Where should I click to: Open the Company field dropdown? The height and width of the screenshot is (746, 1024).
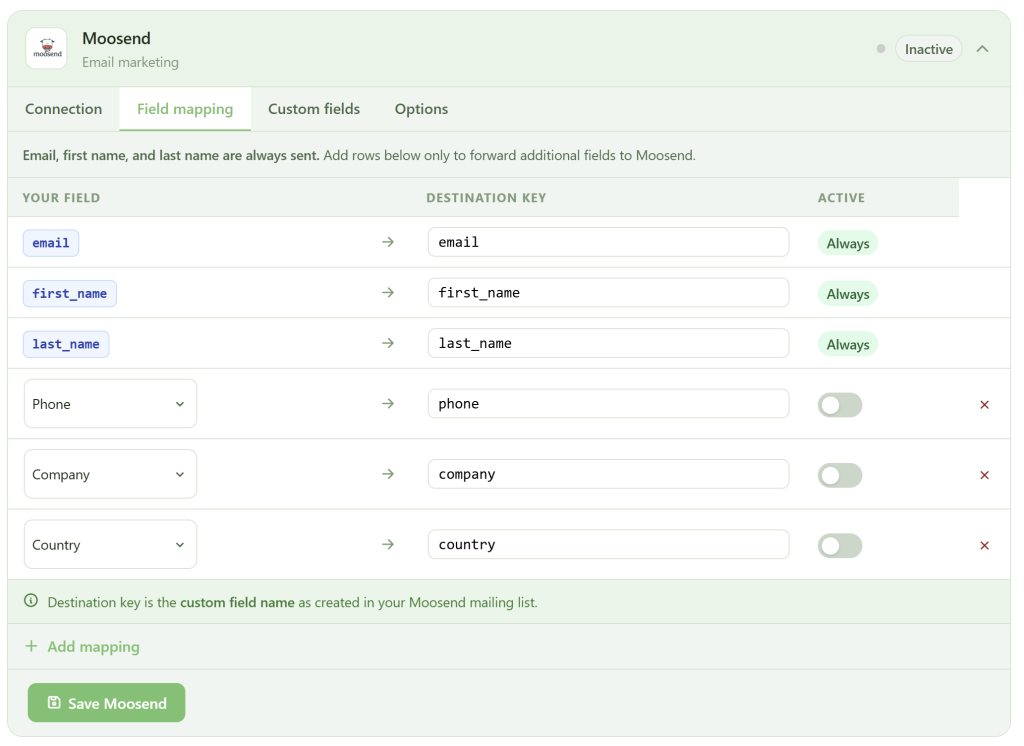tap(110, 474)
